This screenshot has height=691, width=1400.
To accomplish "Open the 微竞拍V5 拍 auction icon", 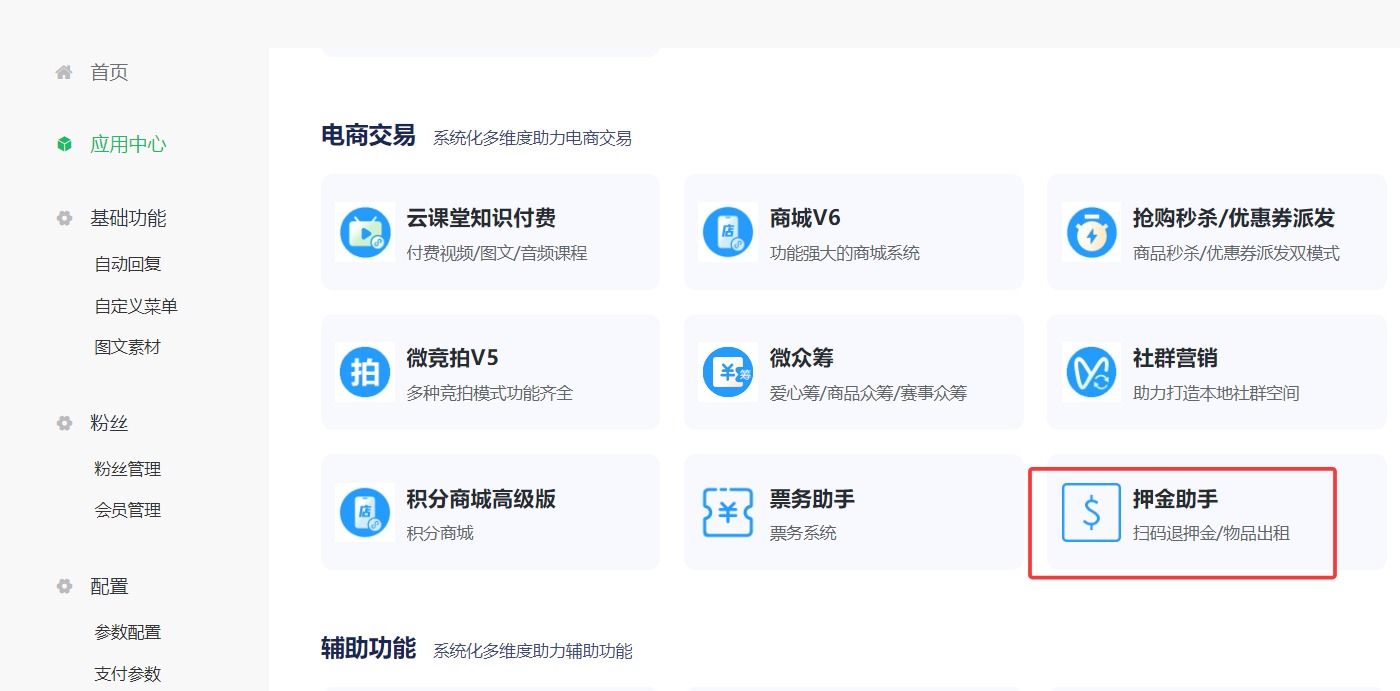I will coord(365,371).
